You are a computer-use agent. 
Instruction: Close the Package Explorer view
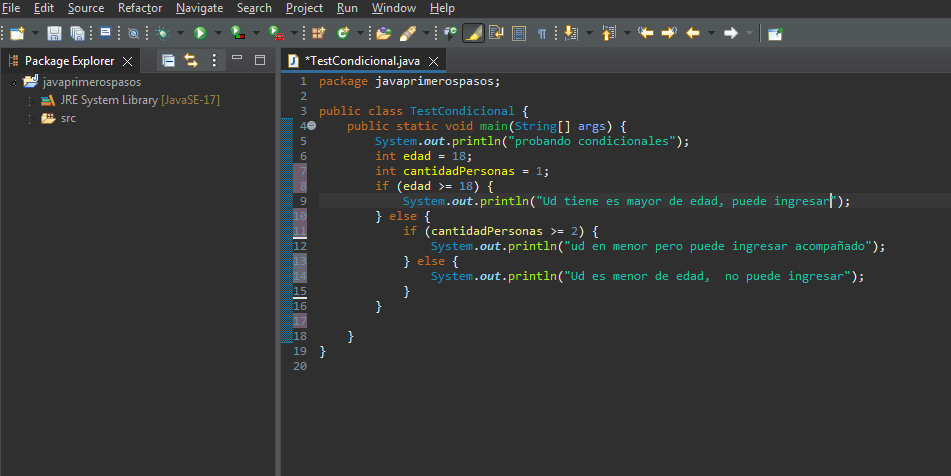point(127,61)
